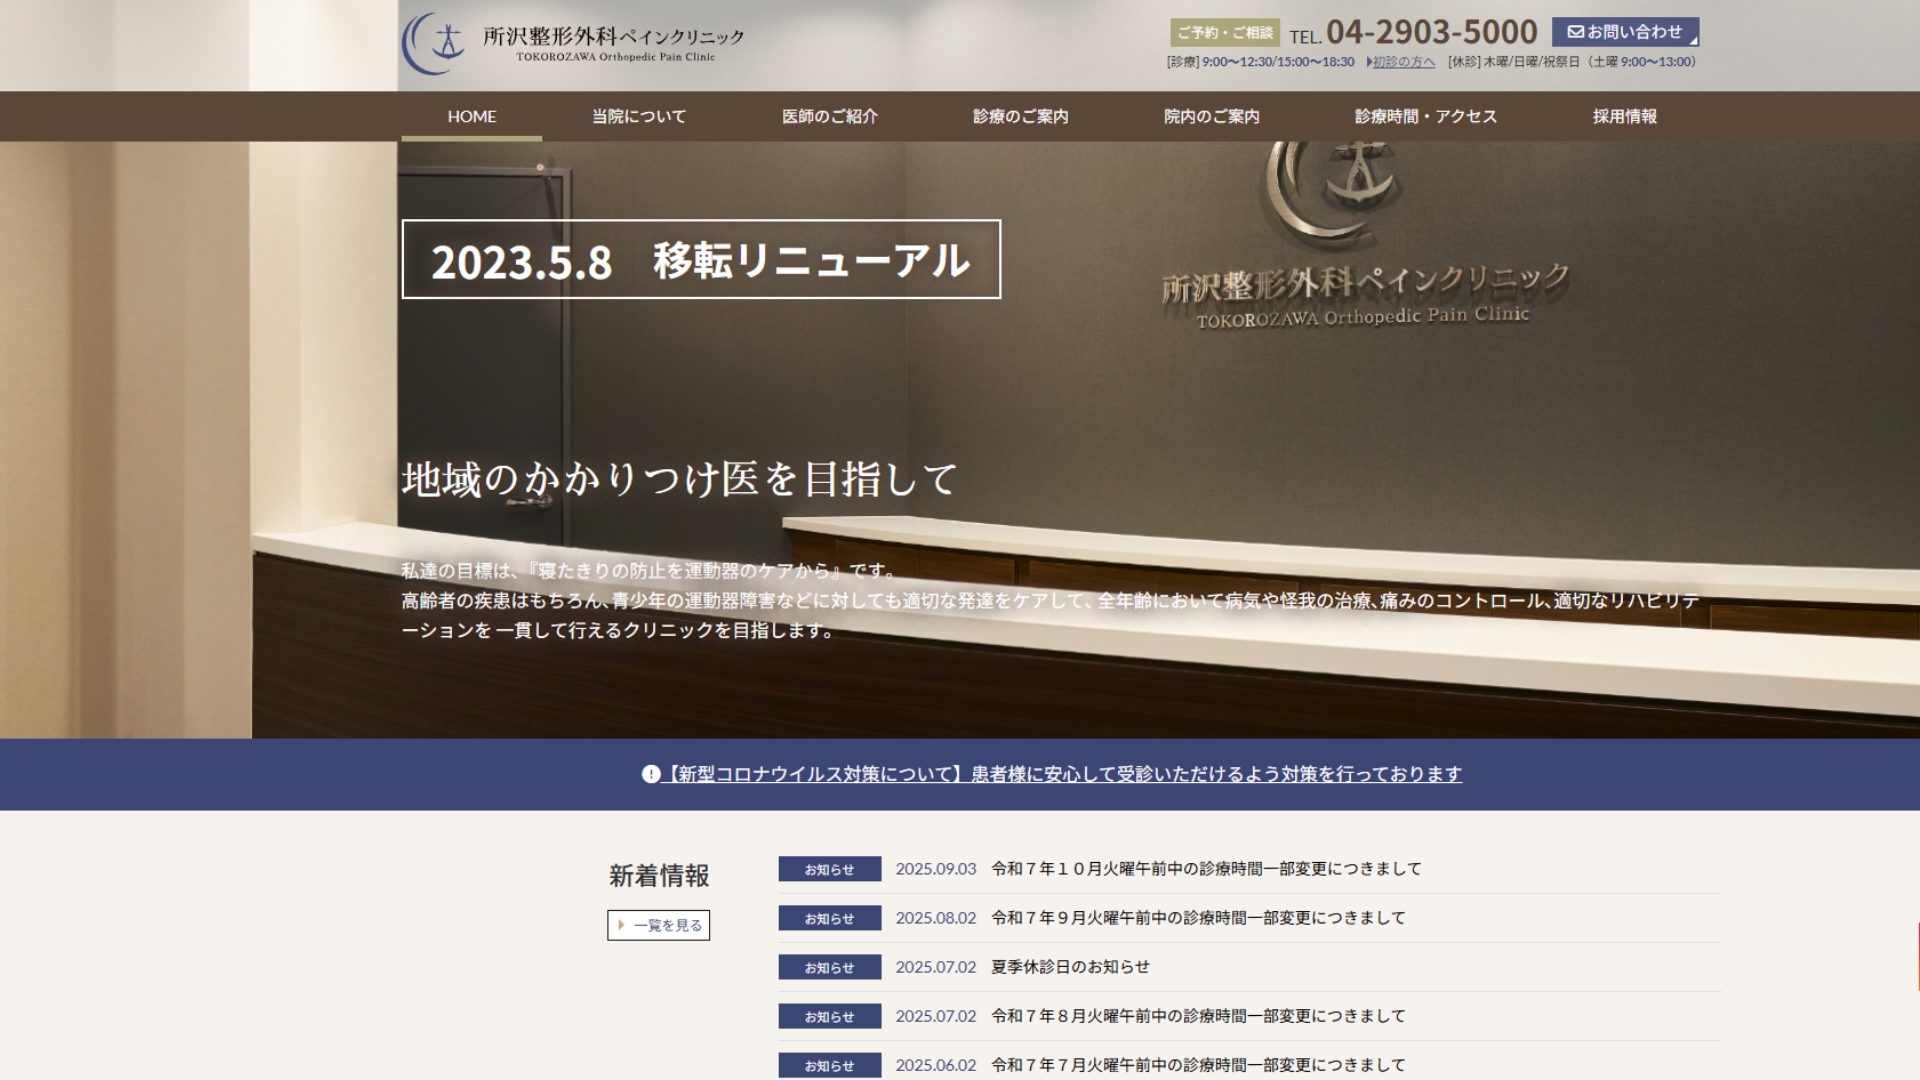The width and height of the screenshot is (1920, 1080).
Task: Click the clinic crescent logo in header
Action: [x=434, y=43]
